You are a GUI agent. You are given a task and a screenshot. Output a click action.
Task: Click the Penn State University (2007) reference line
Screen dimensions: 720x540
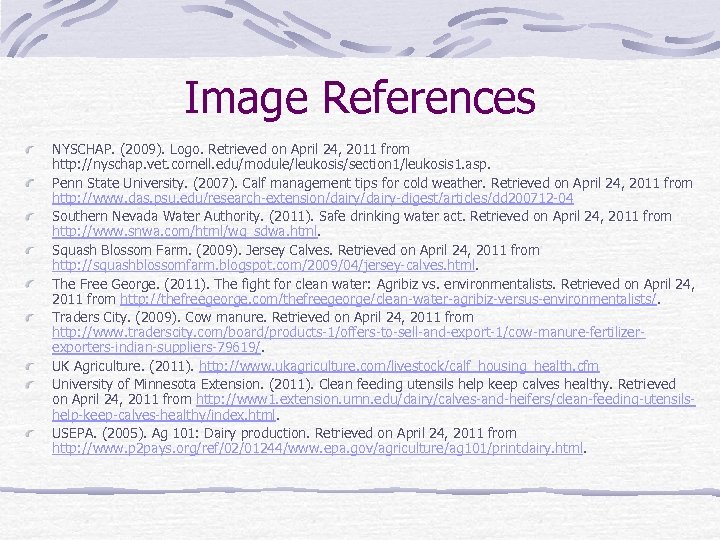pyautogui.click(x=372, y=183)
